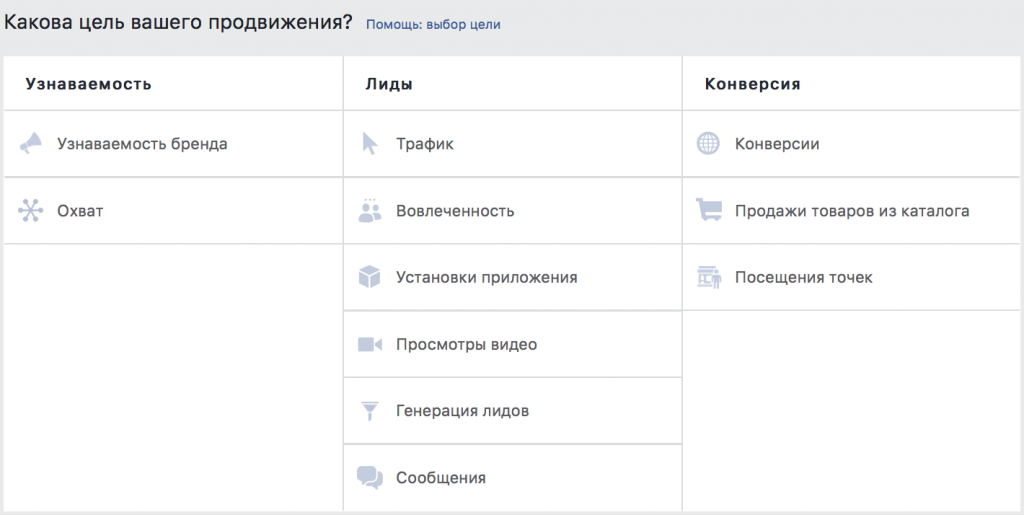Pick the Посещения точек objective label
The image size is (1024, 515).
(x=804, y=277)
